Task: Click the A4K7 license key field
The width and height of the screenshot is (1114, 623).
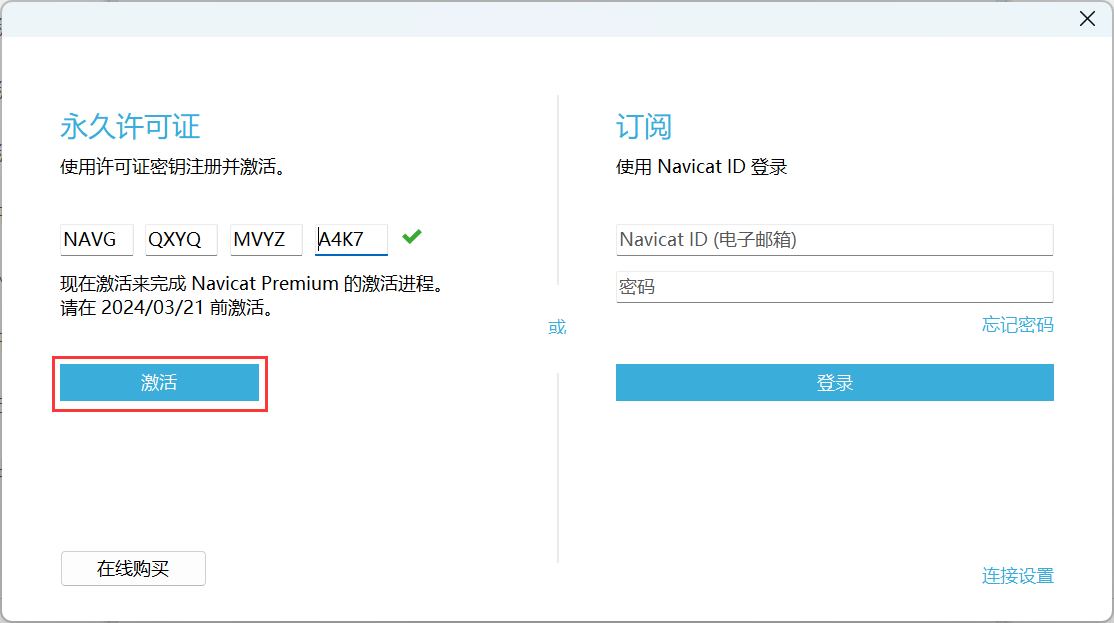Action: pos(351,240)
